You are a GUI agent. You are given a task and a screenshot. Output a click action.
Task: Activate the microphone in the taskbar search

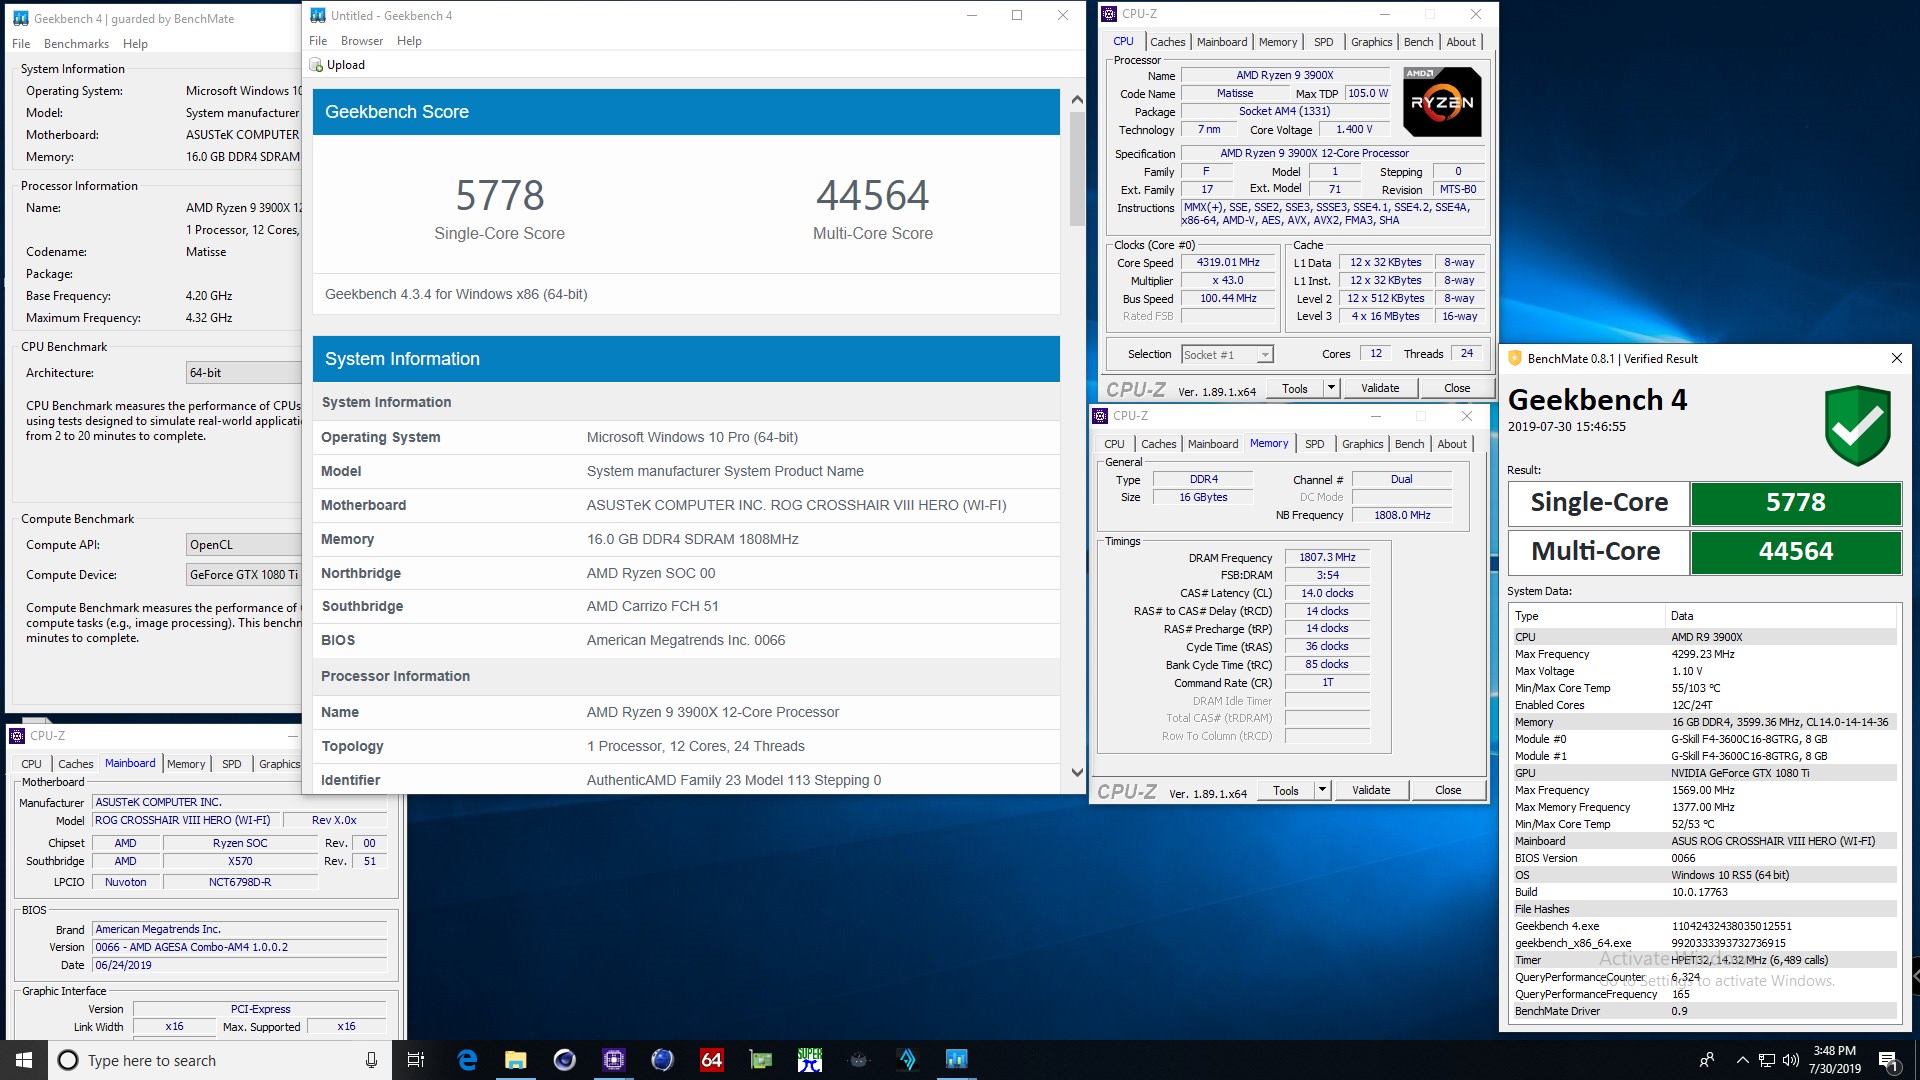pos(371,1060)
